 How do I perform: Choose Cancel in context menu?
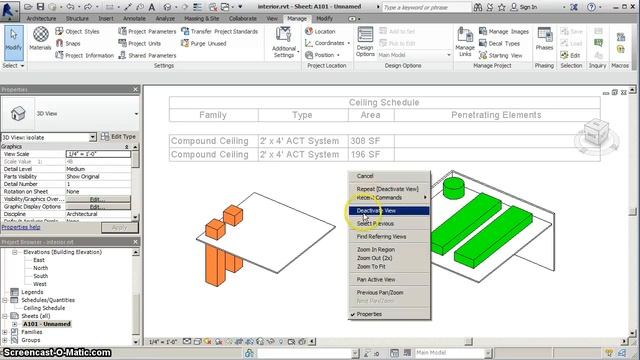(x=365, y=176)
